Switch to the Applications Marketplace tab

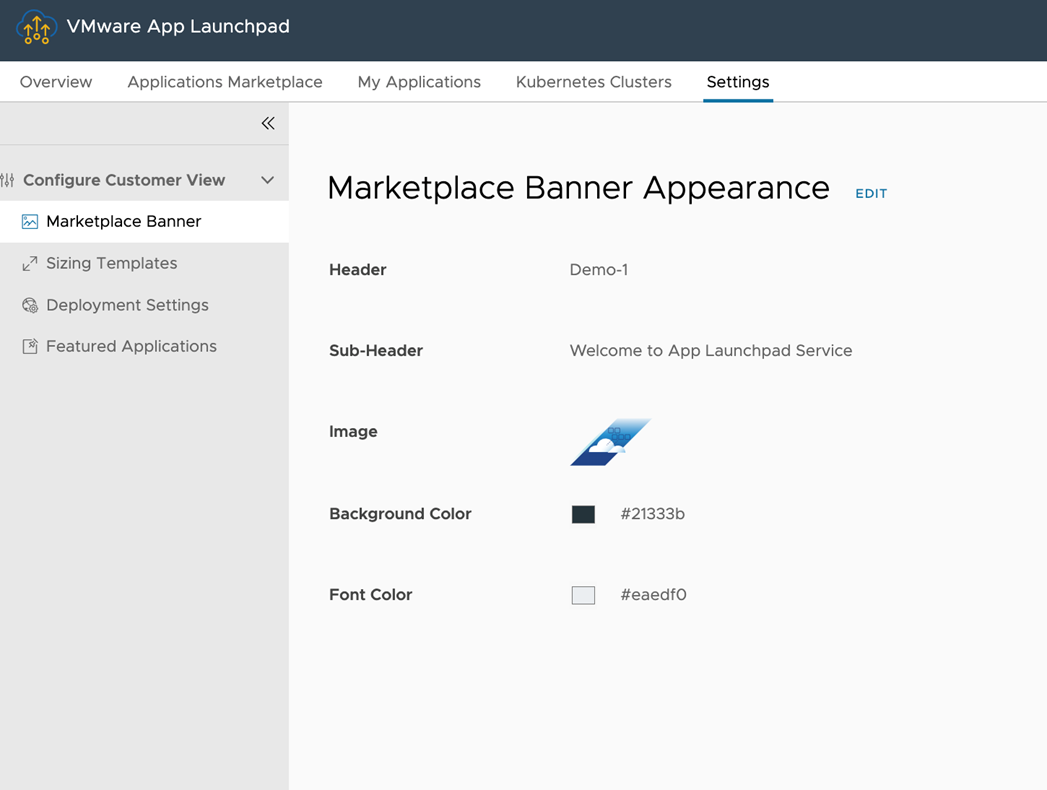(x=225, y=82)
